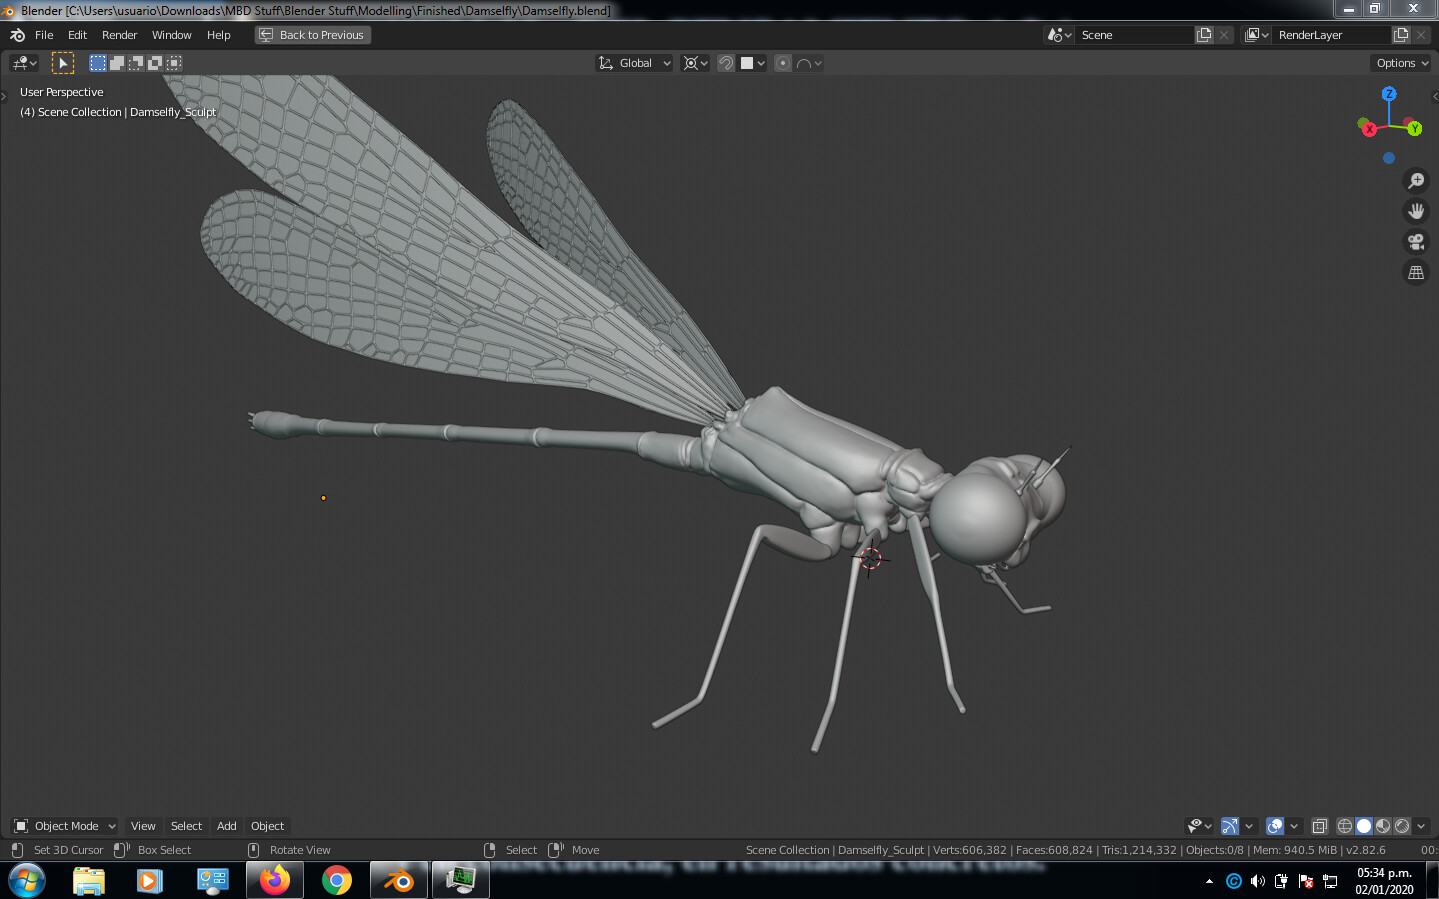
Task: Toggle viewport overlays display
Action: tap(1275, 826)
